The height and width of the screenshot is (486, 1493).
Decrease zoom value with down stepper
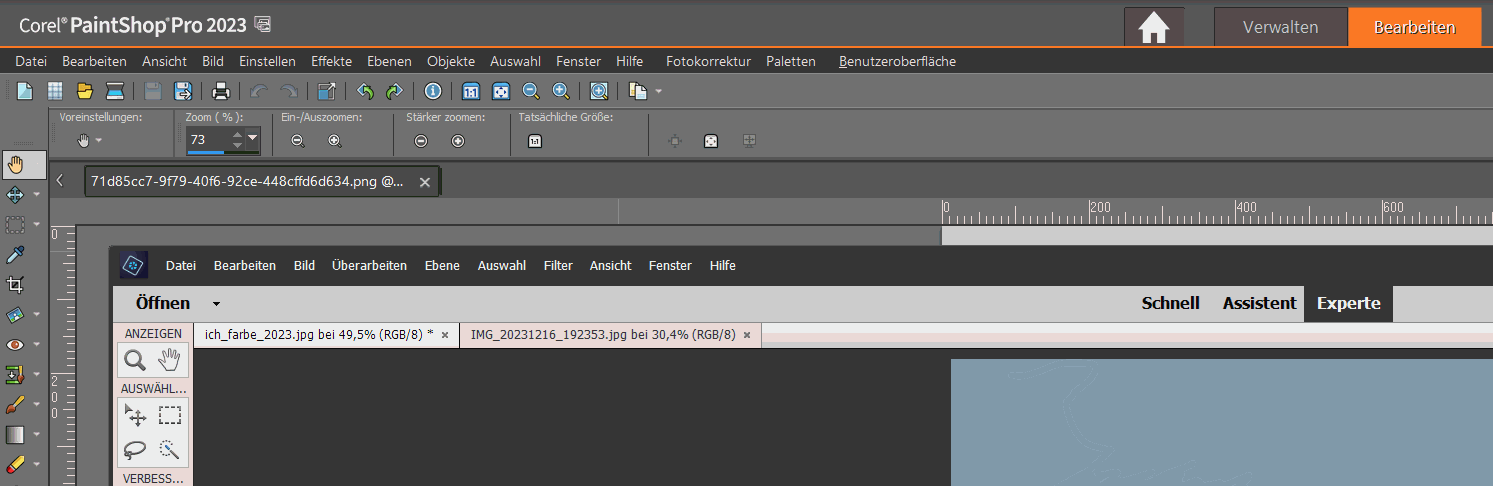237,145
